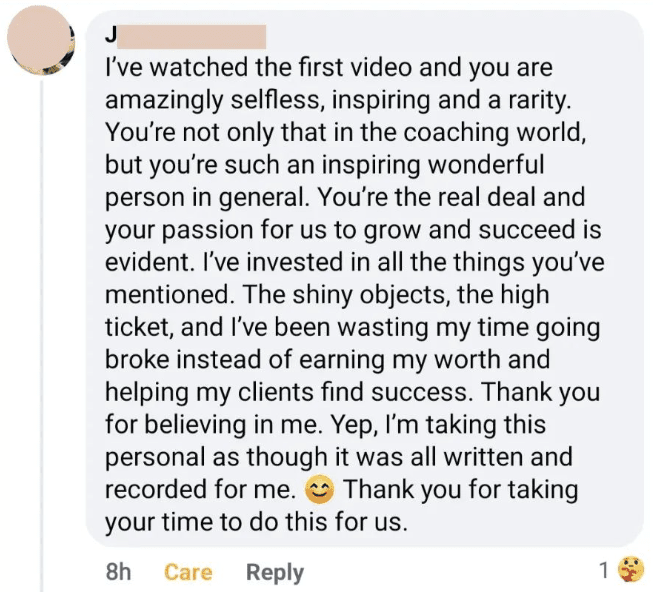Toggle the Care reaction on this comment
Screen dimensions: 653x592
188,572
